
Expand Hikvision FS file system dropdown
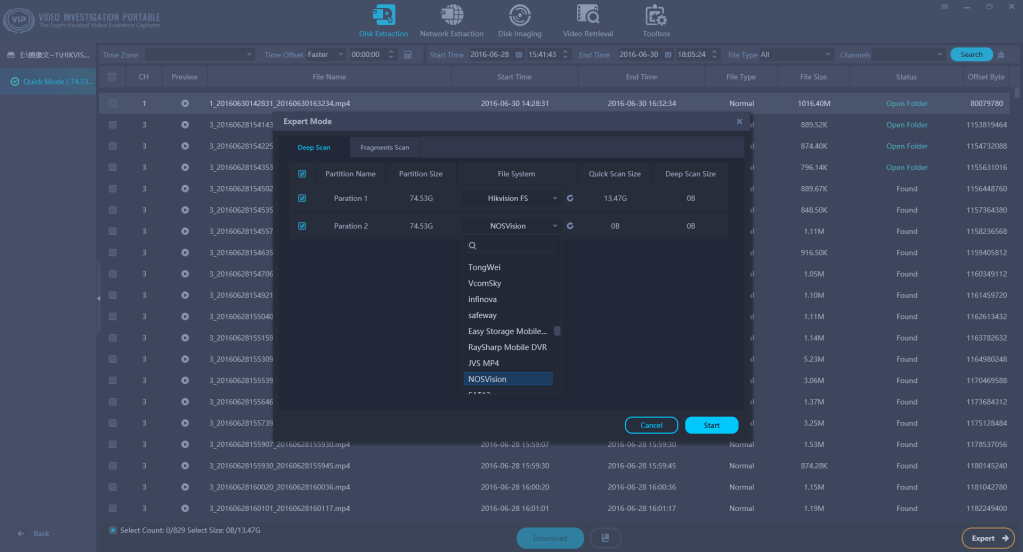(x=554, y=198)
